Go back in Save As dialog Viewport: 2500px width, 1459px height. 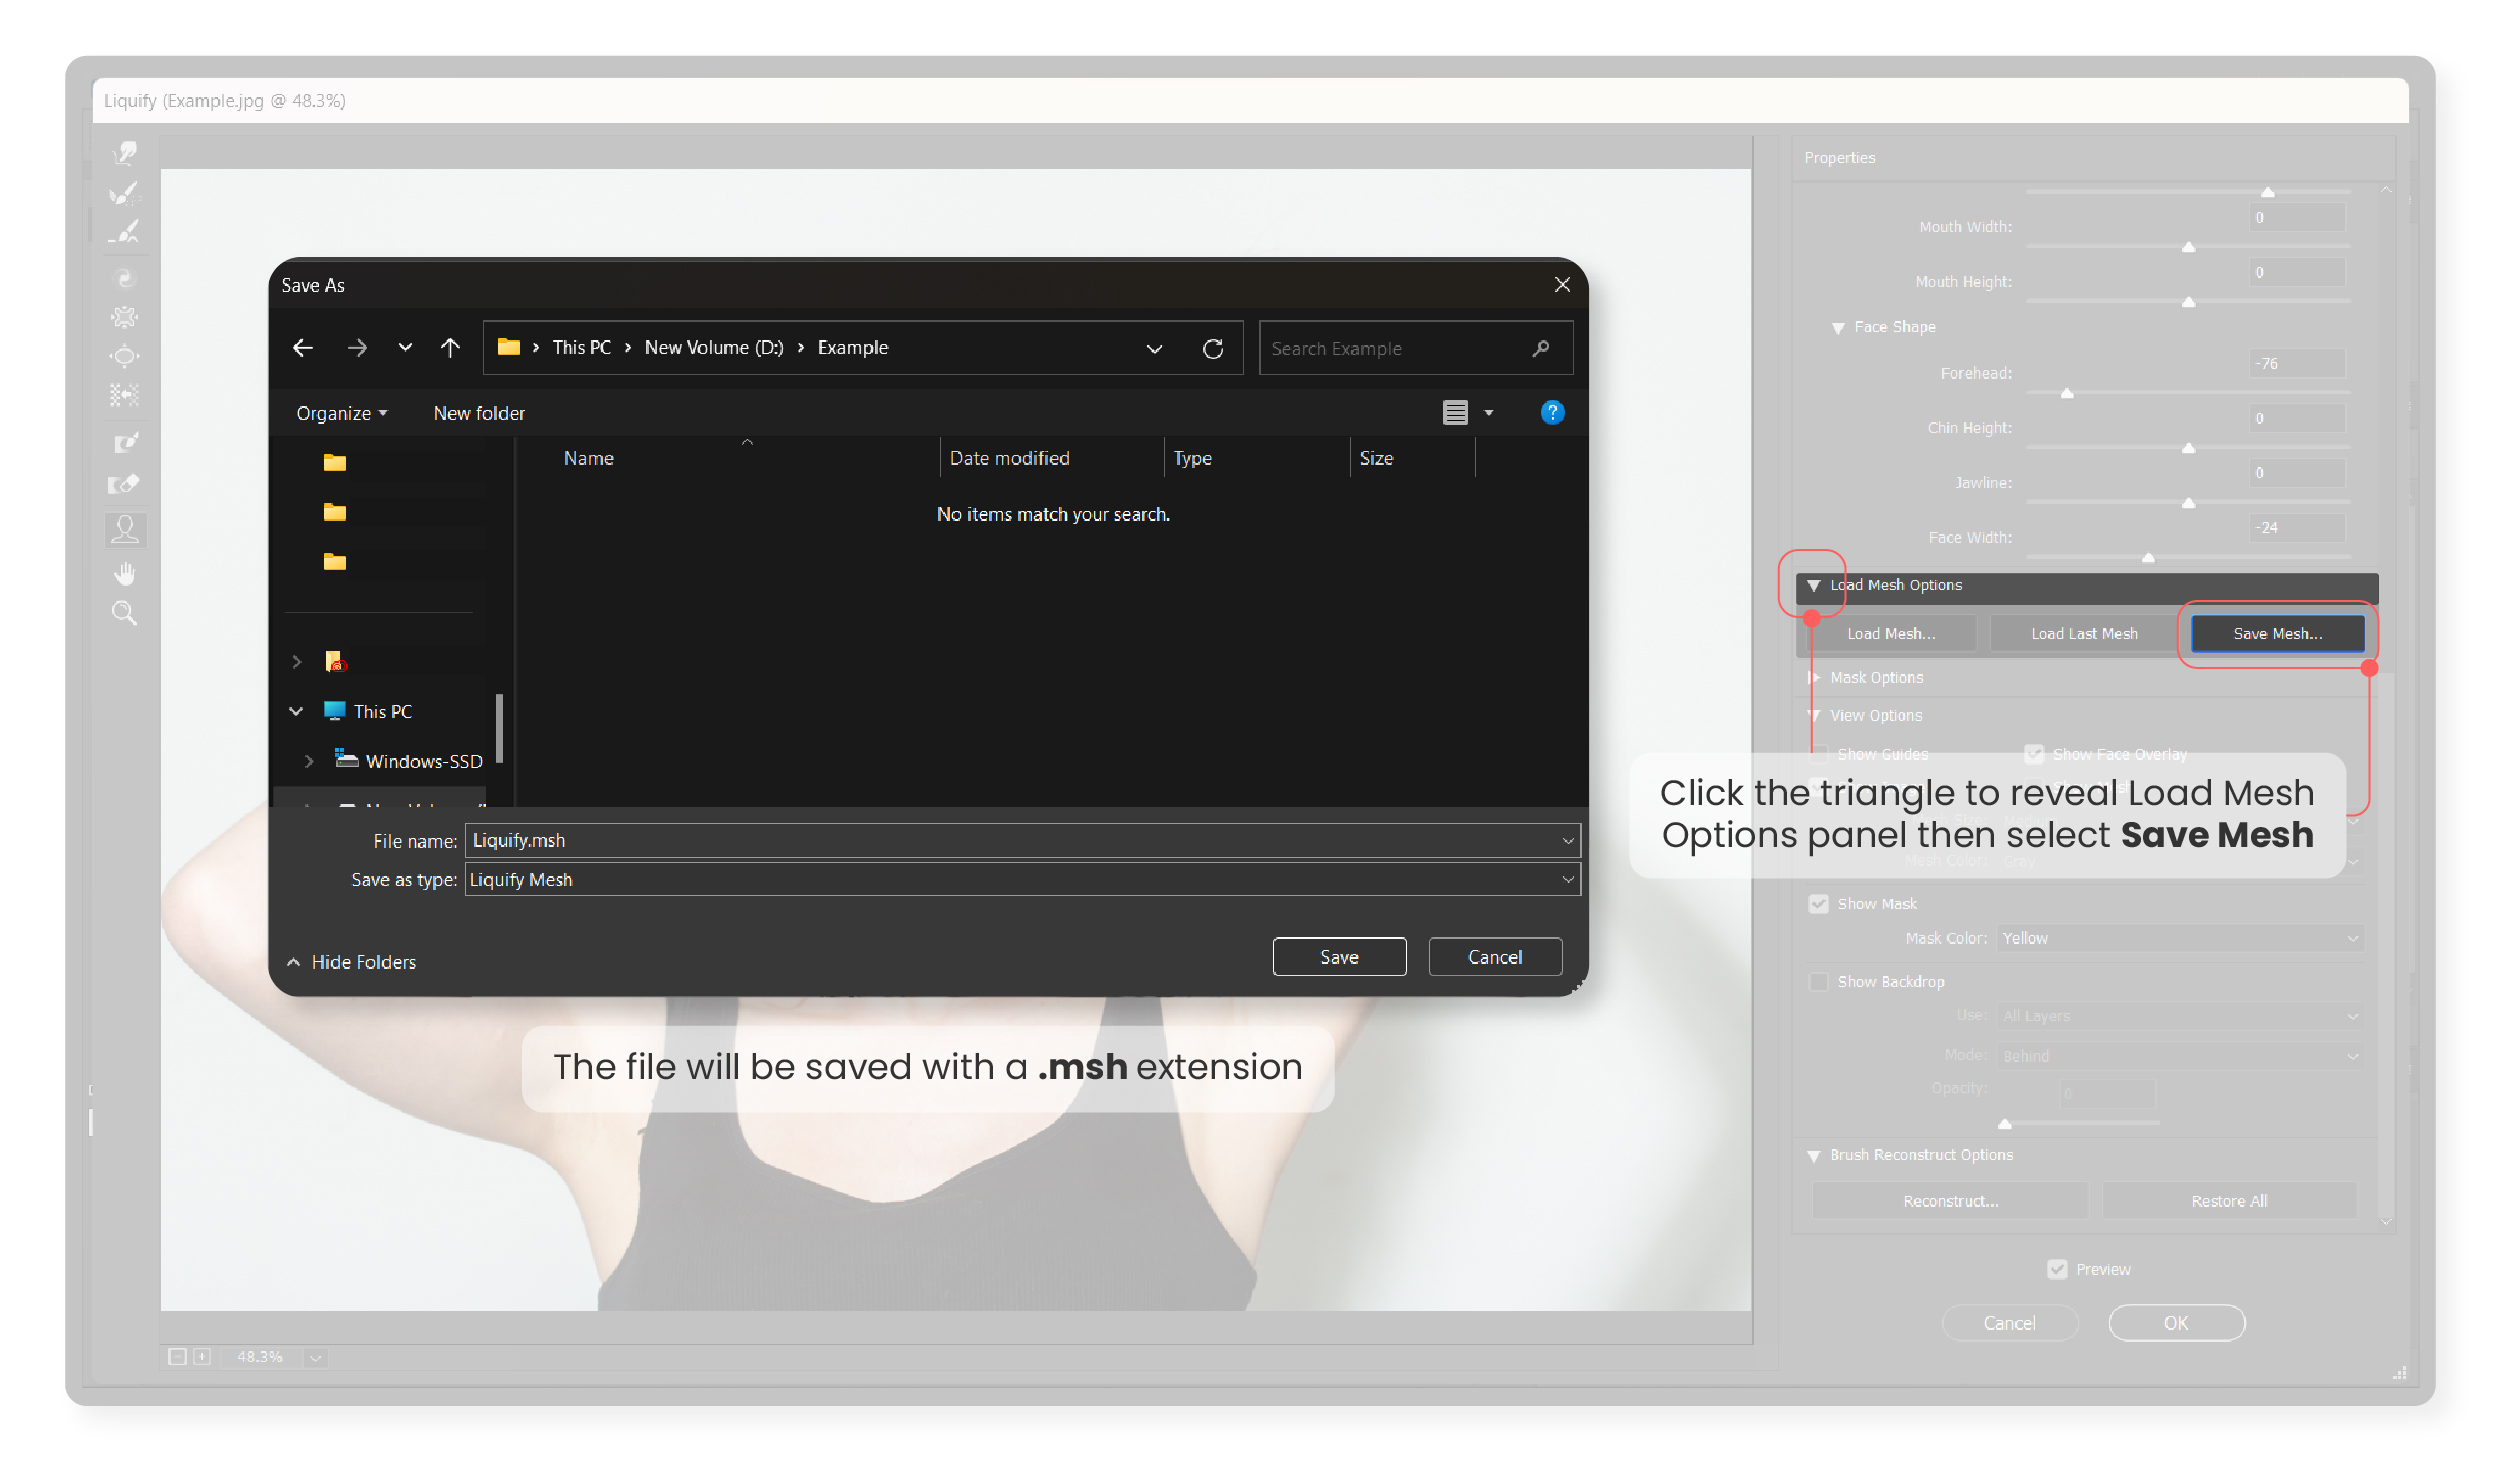tap(303, 347)
